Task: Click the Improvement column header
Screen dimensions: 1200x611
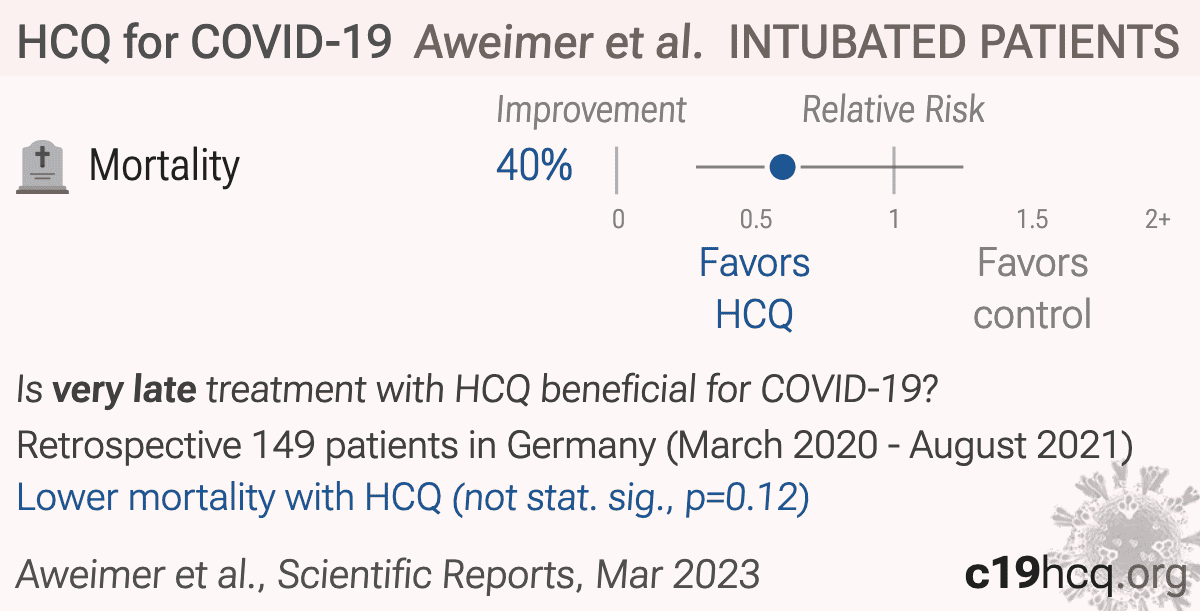Action: pyautogui.click(x=591, y=110)
